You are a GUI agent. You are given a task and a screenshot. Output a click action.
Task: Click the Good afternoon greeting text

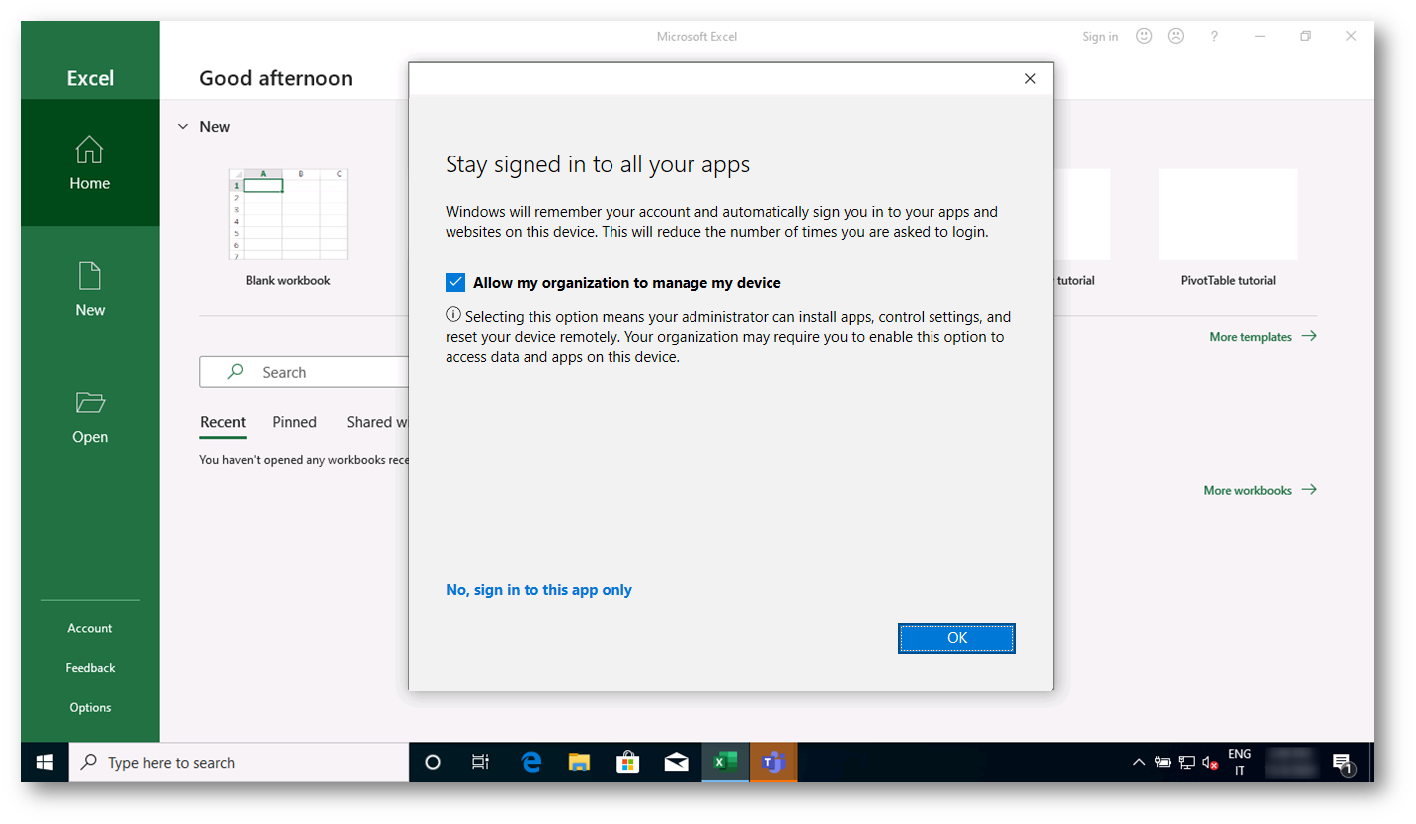[276, 78]
